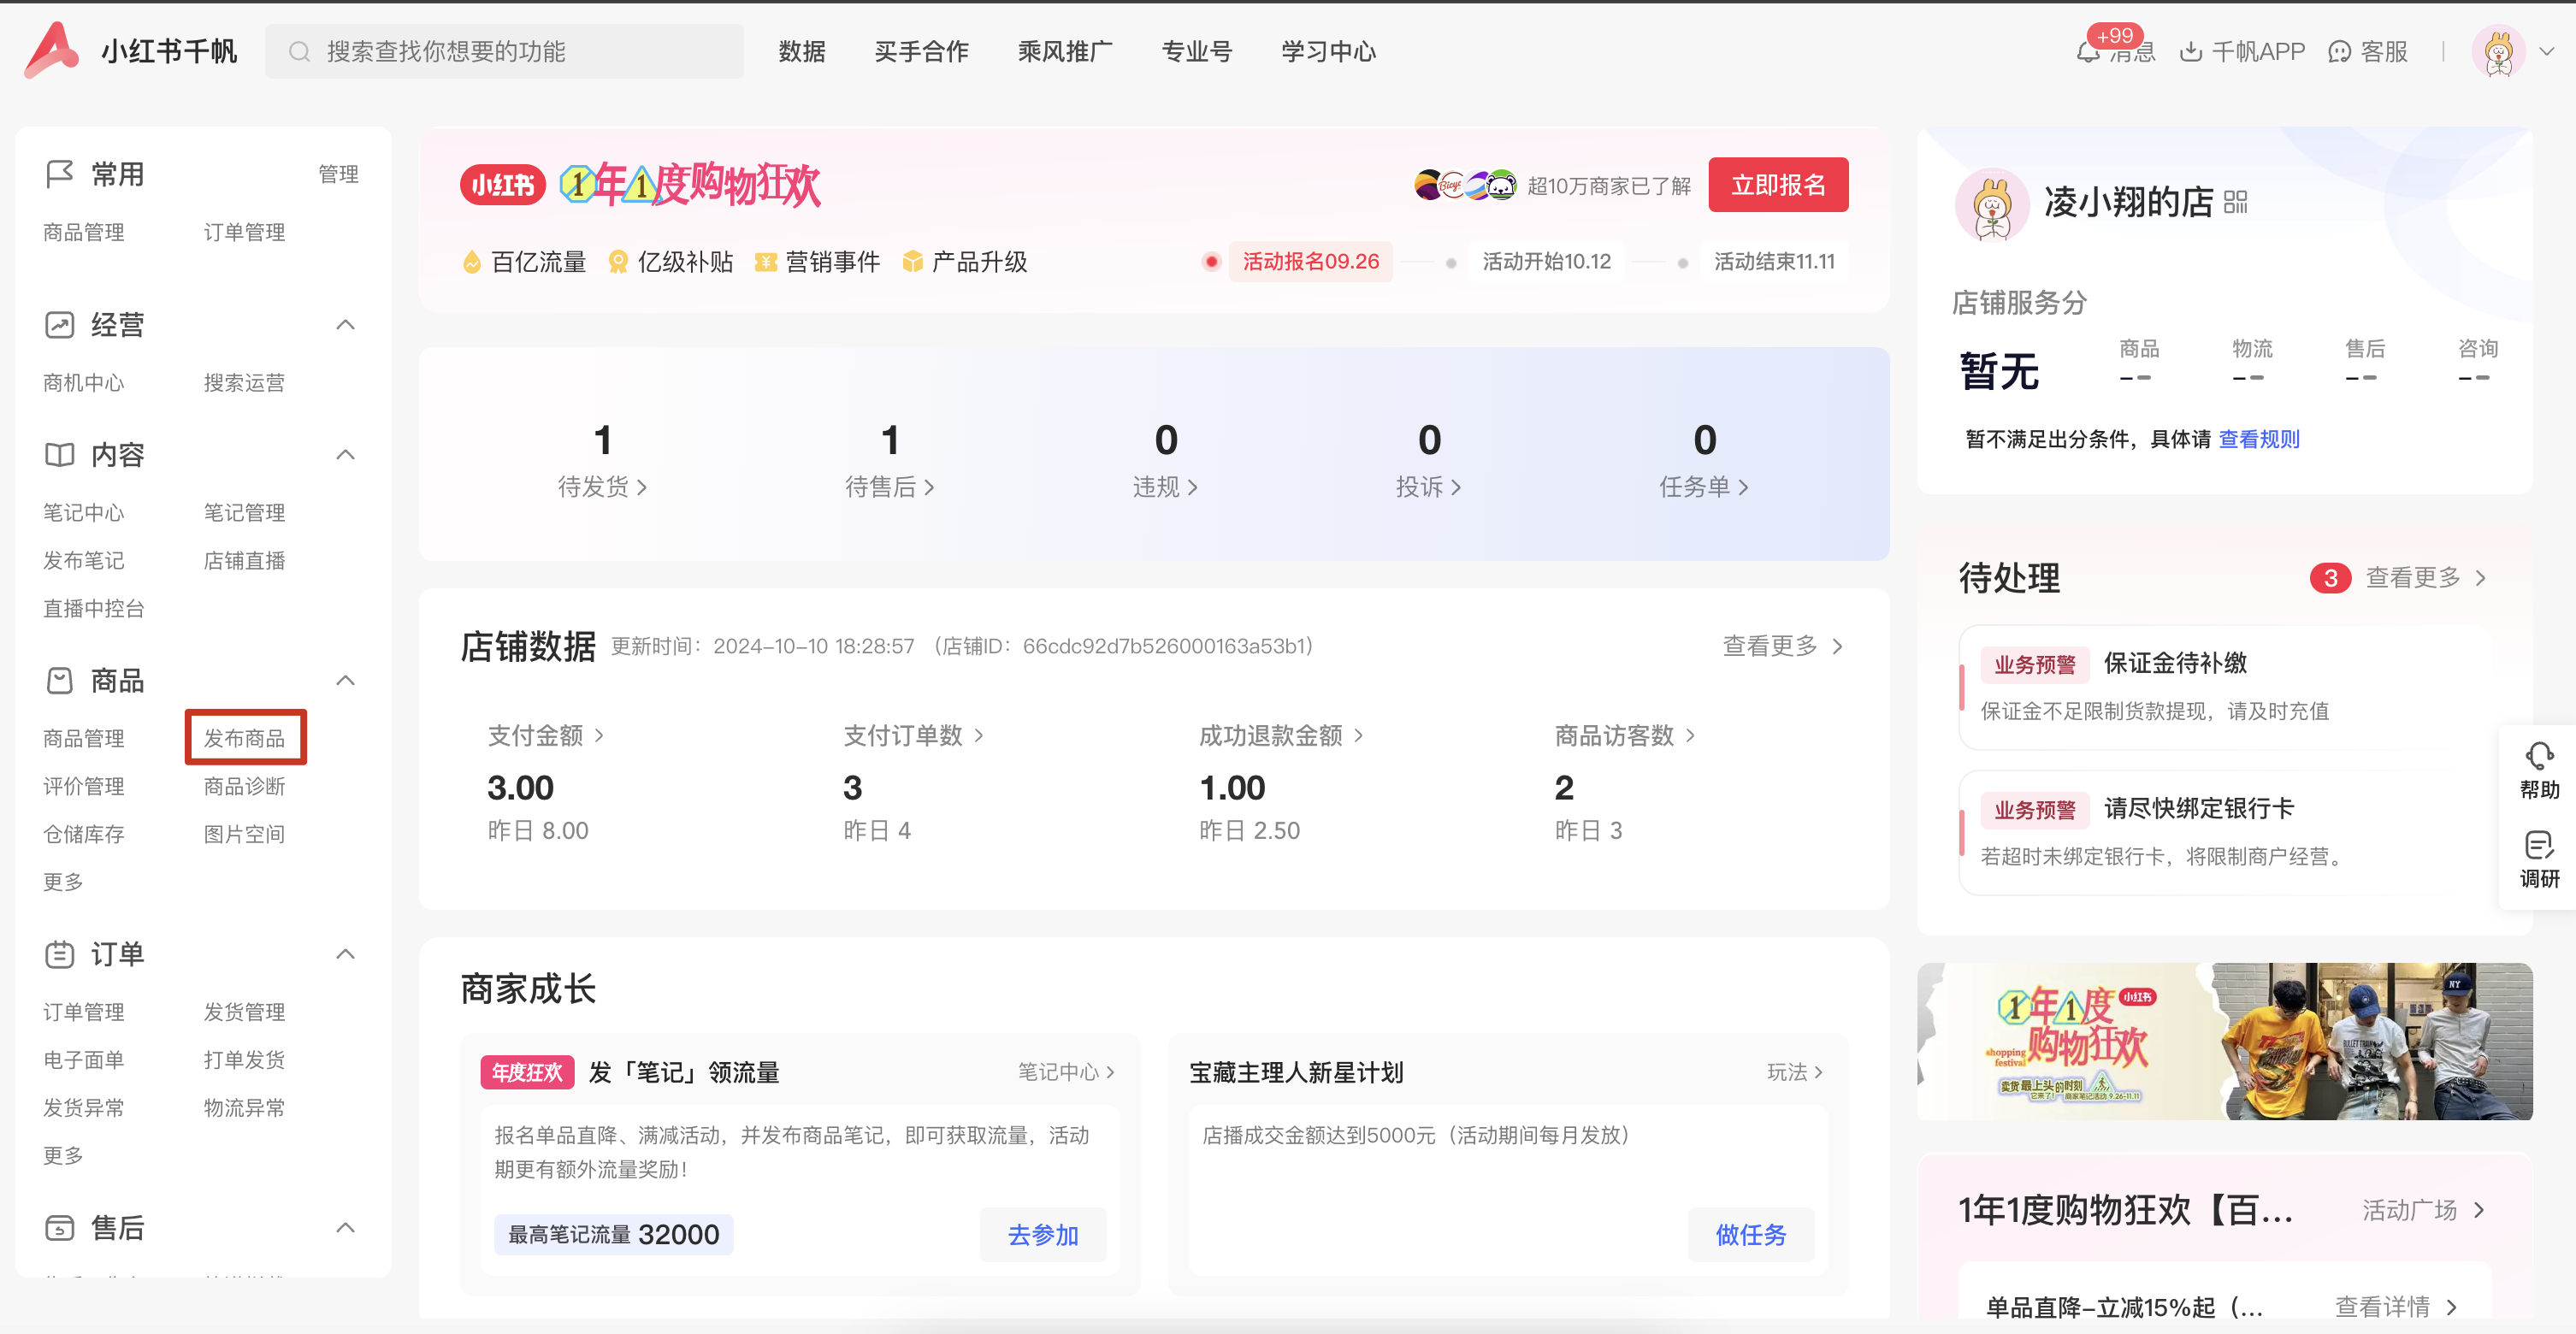Open 玩法 link for 新星计划
Screen dimensions: 2576x1334
click(1795, 1072)
